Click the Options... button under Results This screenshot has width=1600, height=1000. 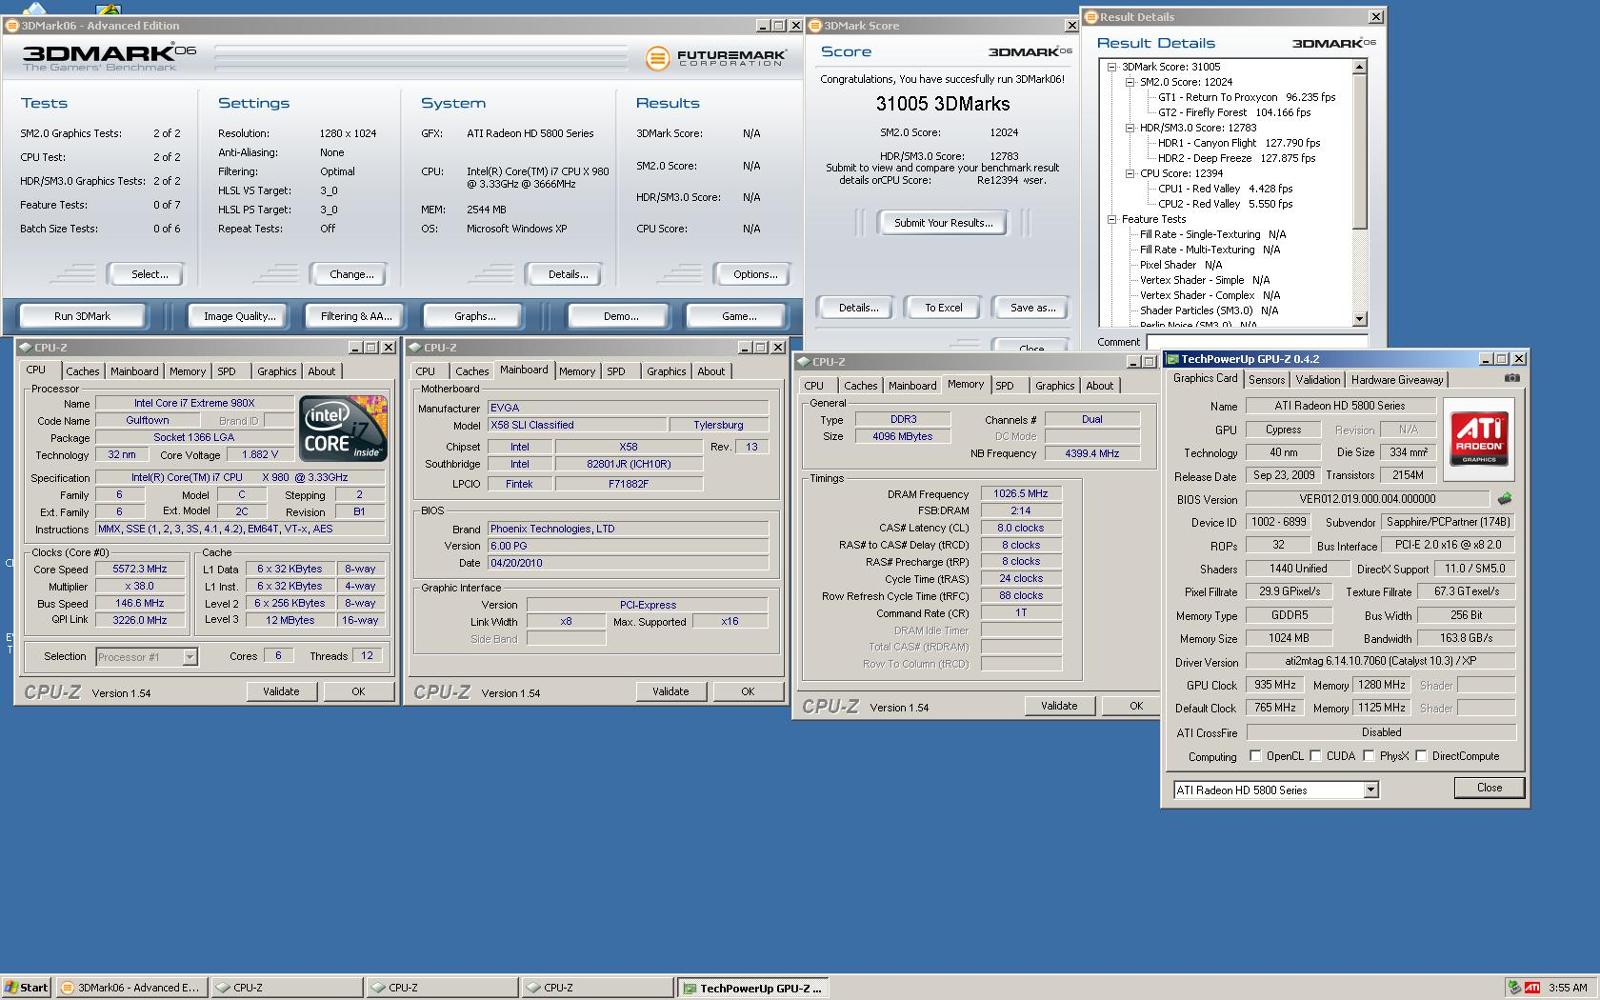pos(755,274)
